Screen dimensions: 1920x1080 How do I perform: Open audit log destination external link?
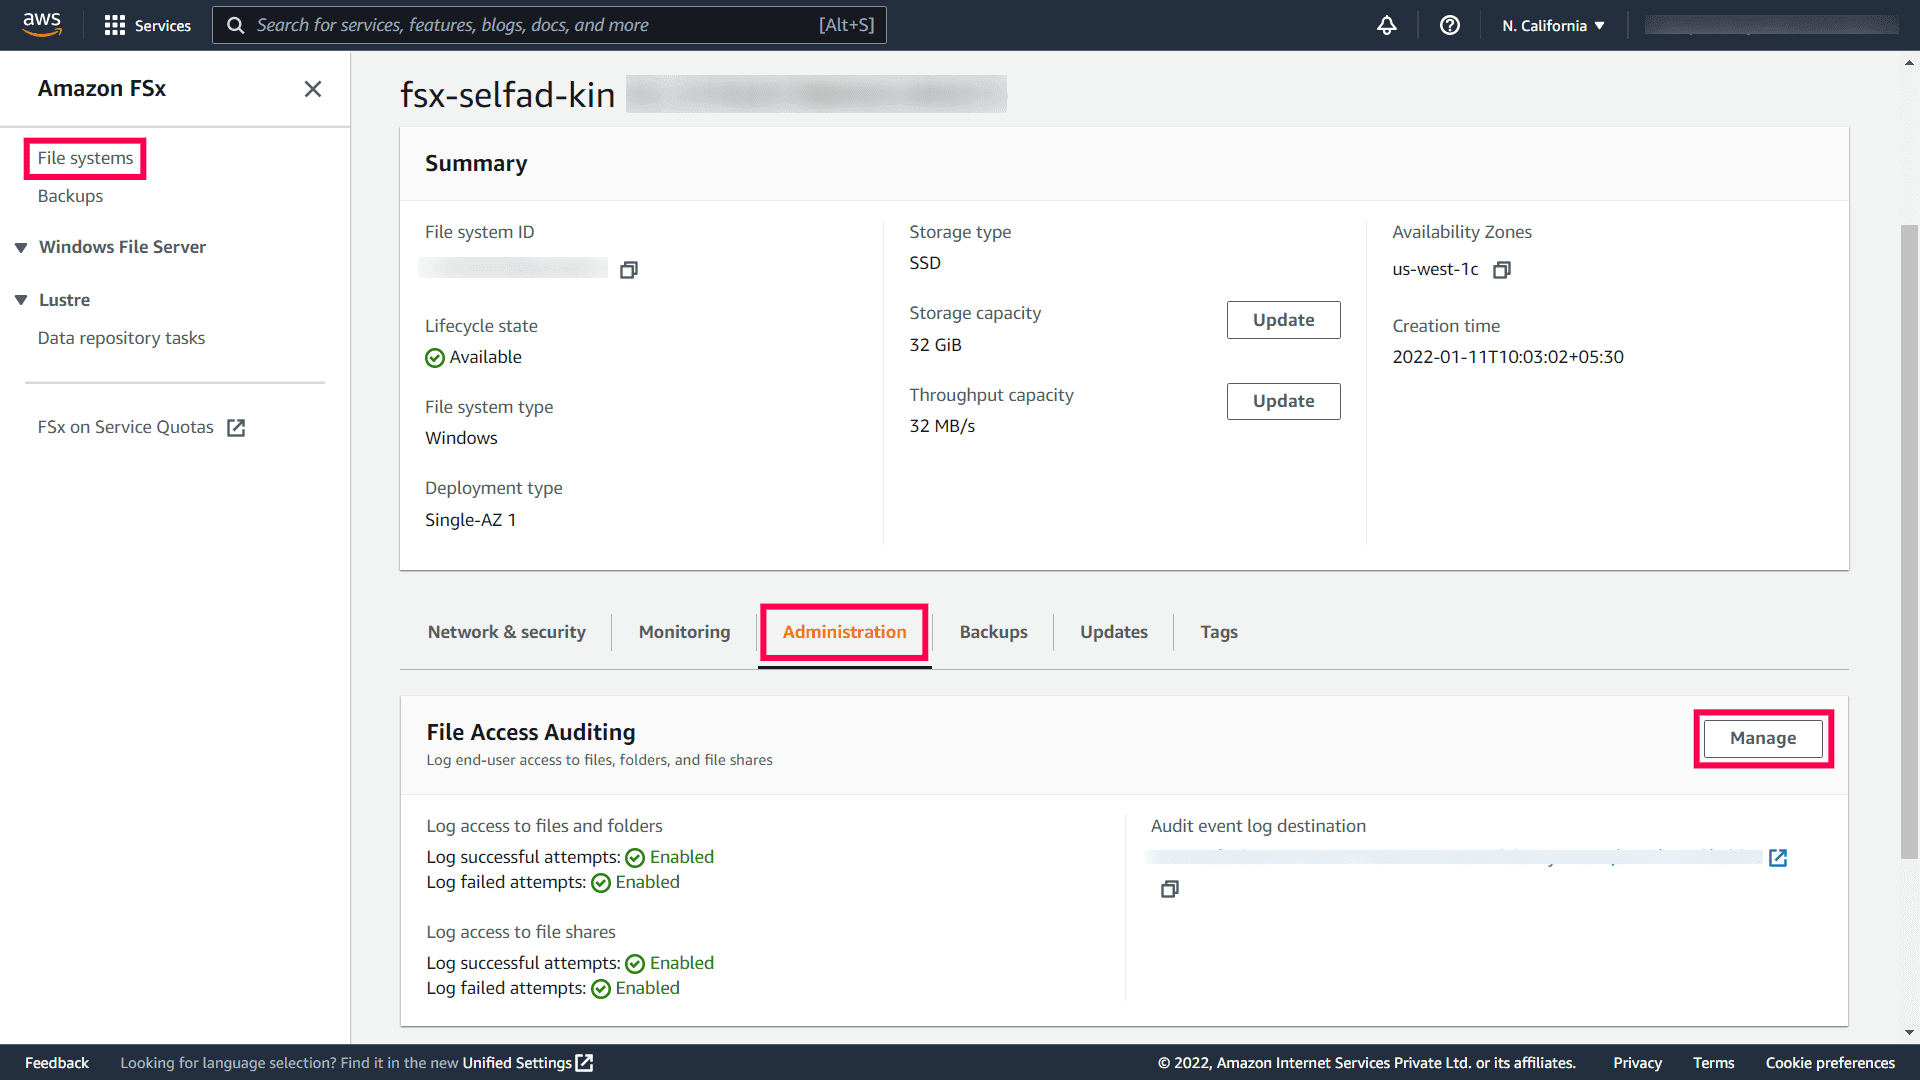[1777, 858]
